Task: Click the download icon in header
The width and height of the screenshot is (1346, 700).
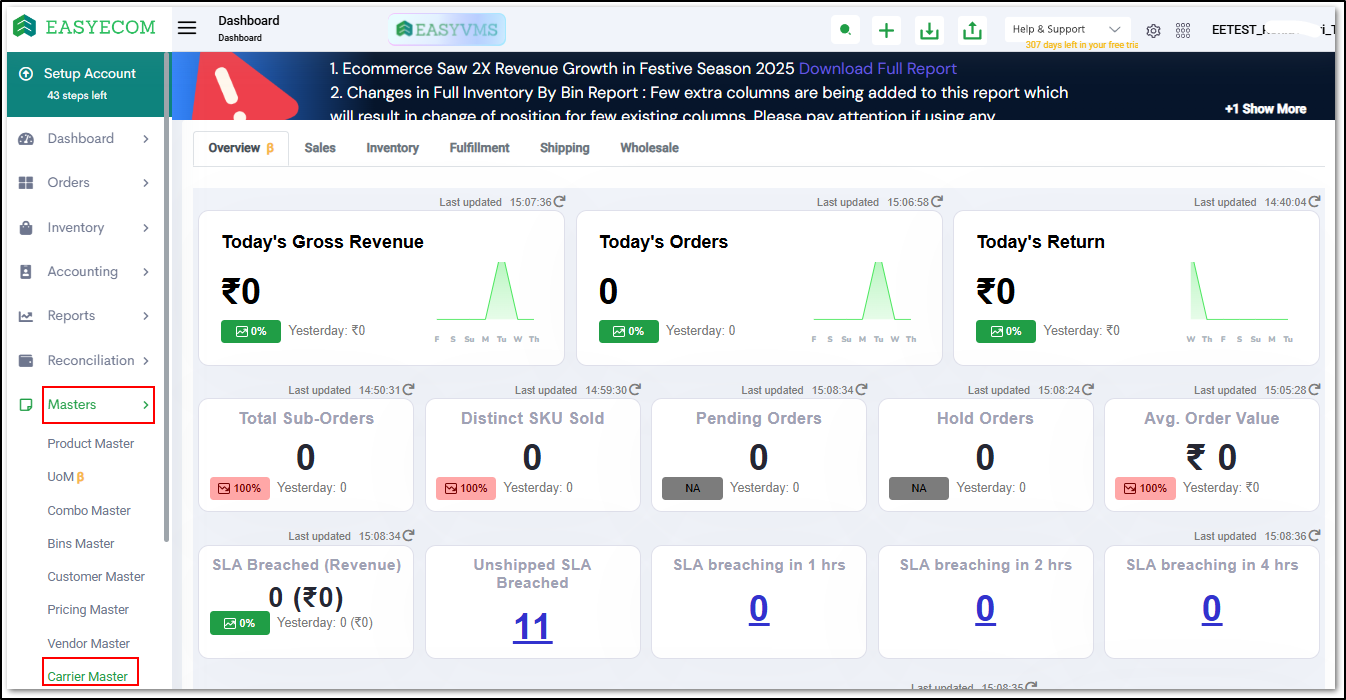Action: click(929, 30)
